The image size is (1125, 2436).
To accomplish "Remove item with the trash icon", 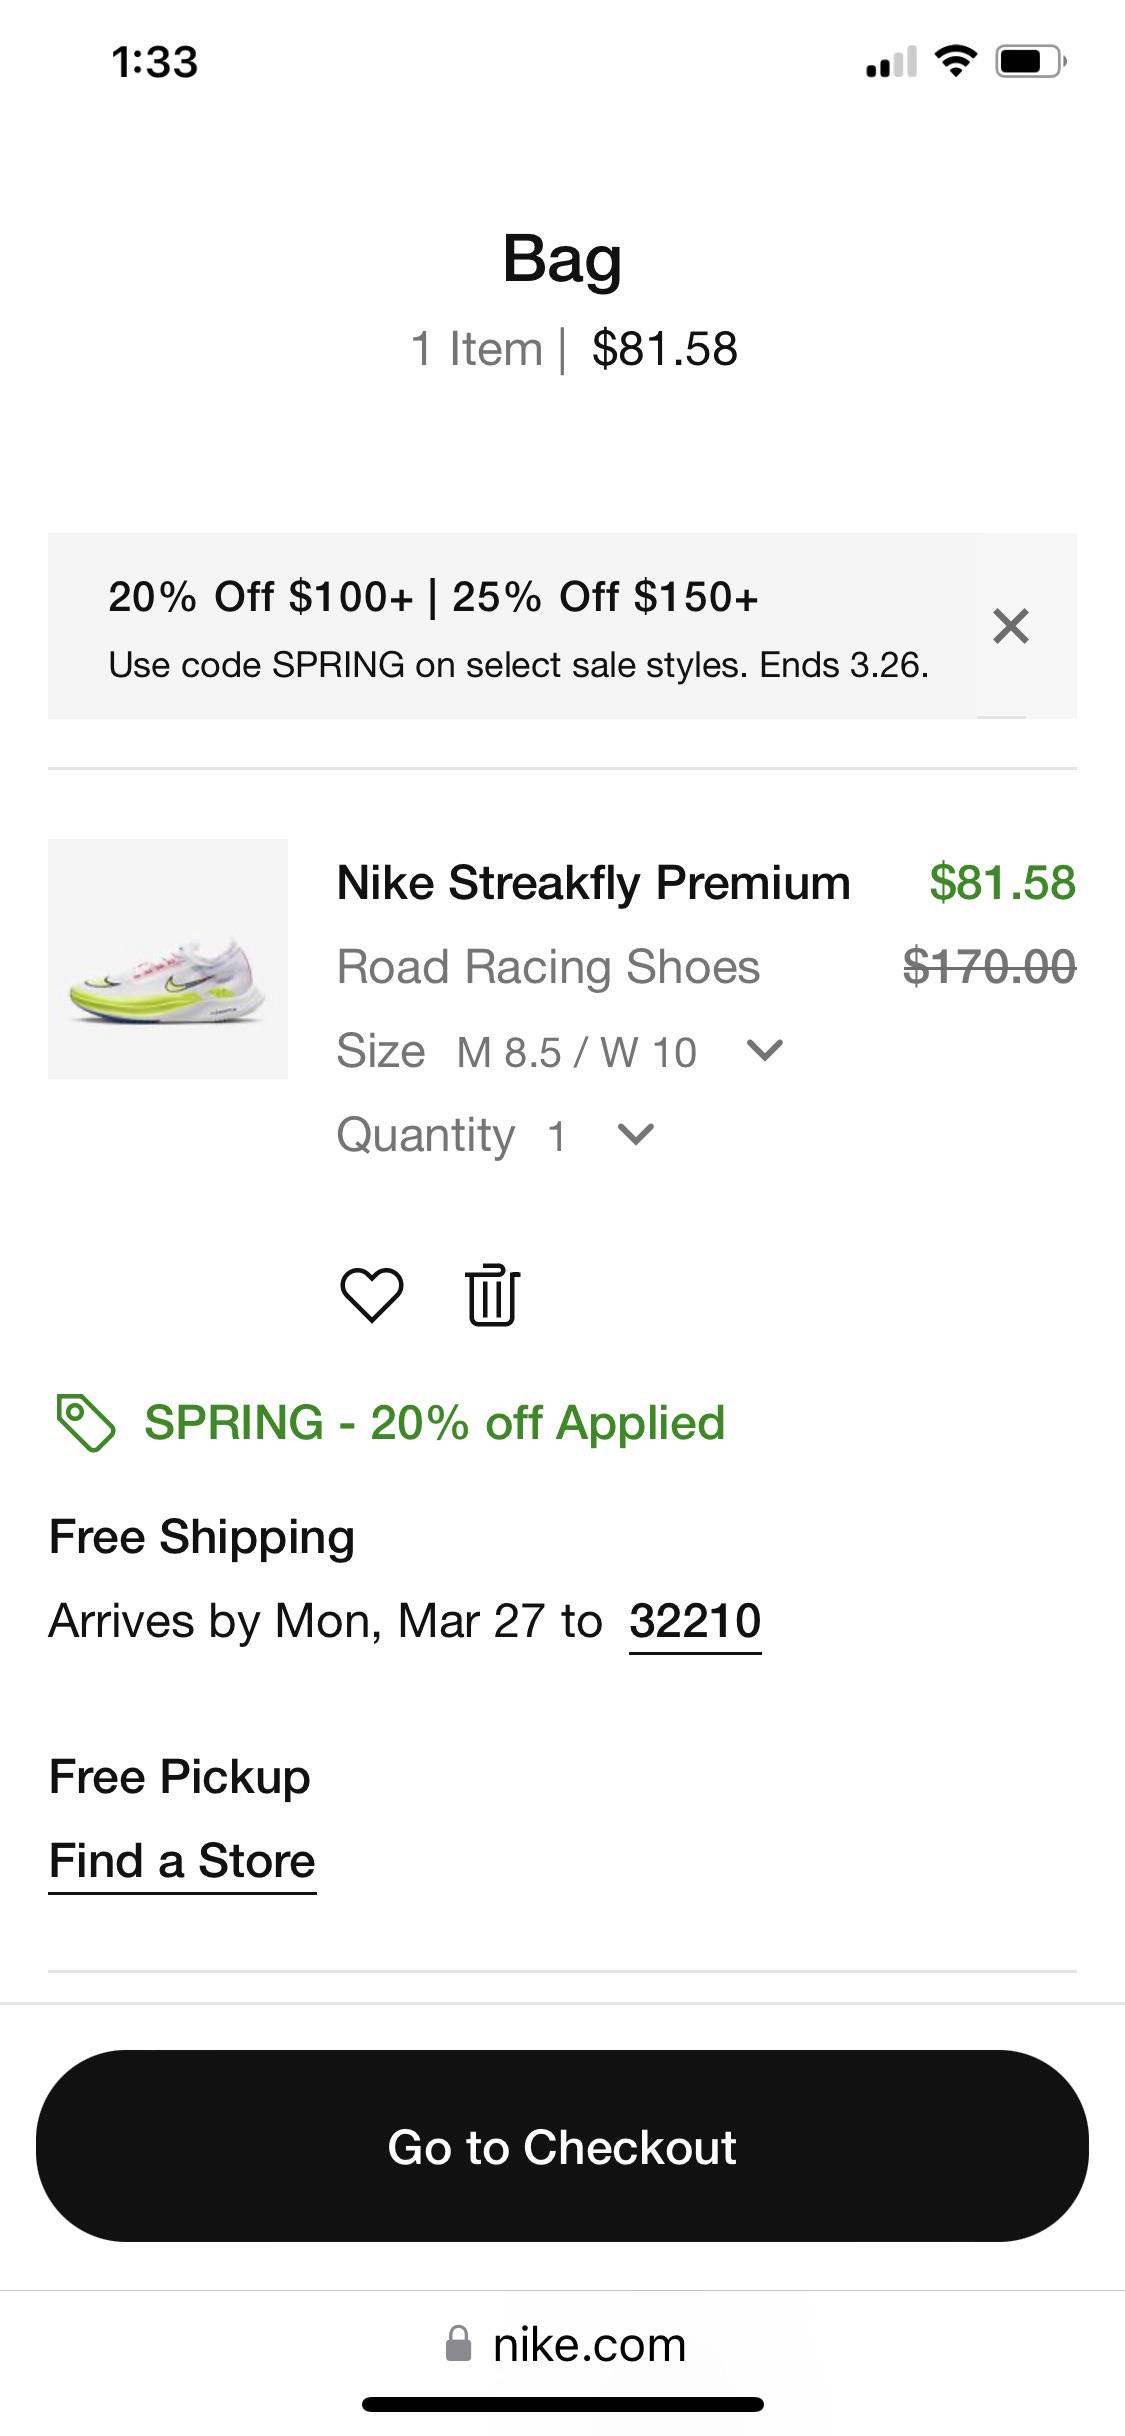I will point(492,1296).
